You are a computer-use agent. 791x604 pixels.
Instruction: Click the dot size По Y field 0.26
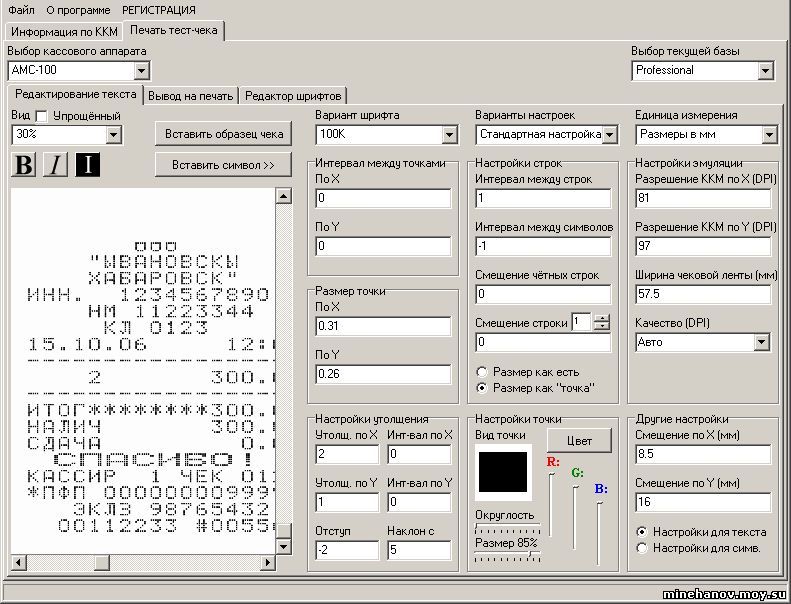[x=383, y=374]
